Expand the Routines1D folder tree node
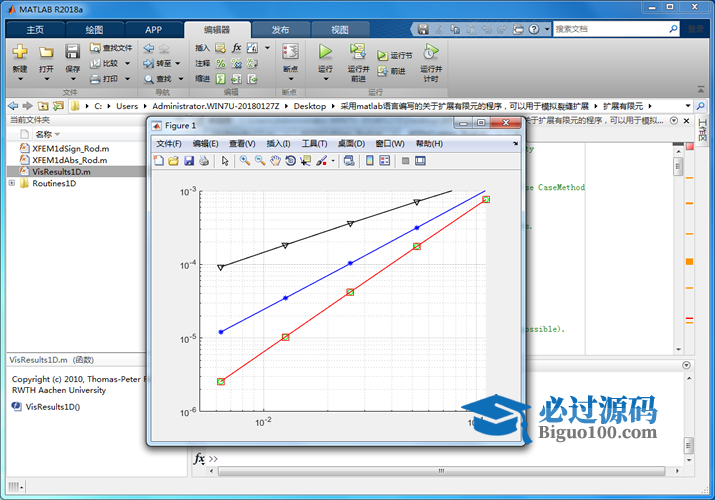Screen dimensions: 715x500 (x=12, y=184)
